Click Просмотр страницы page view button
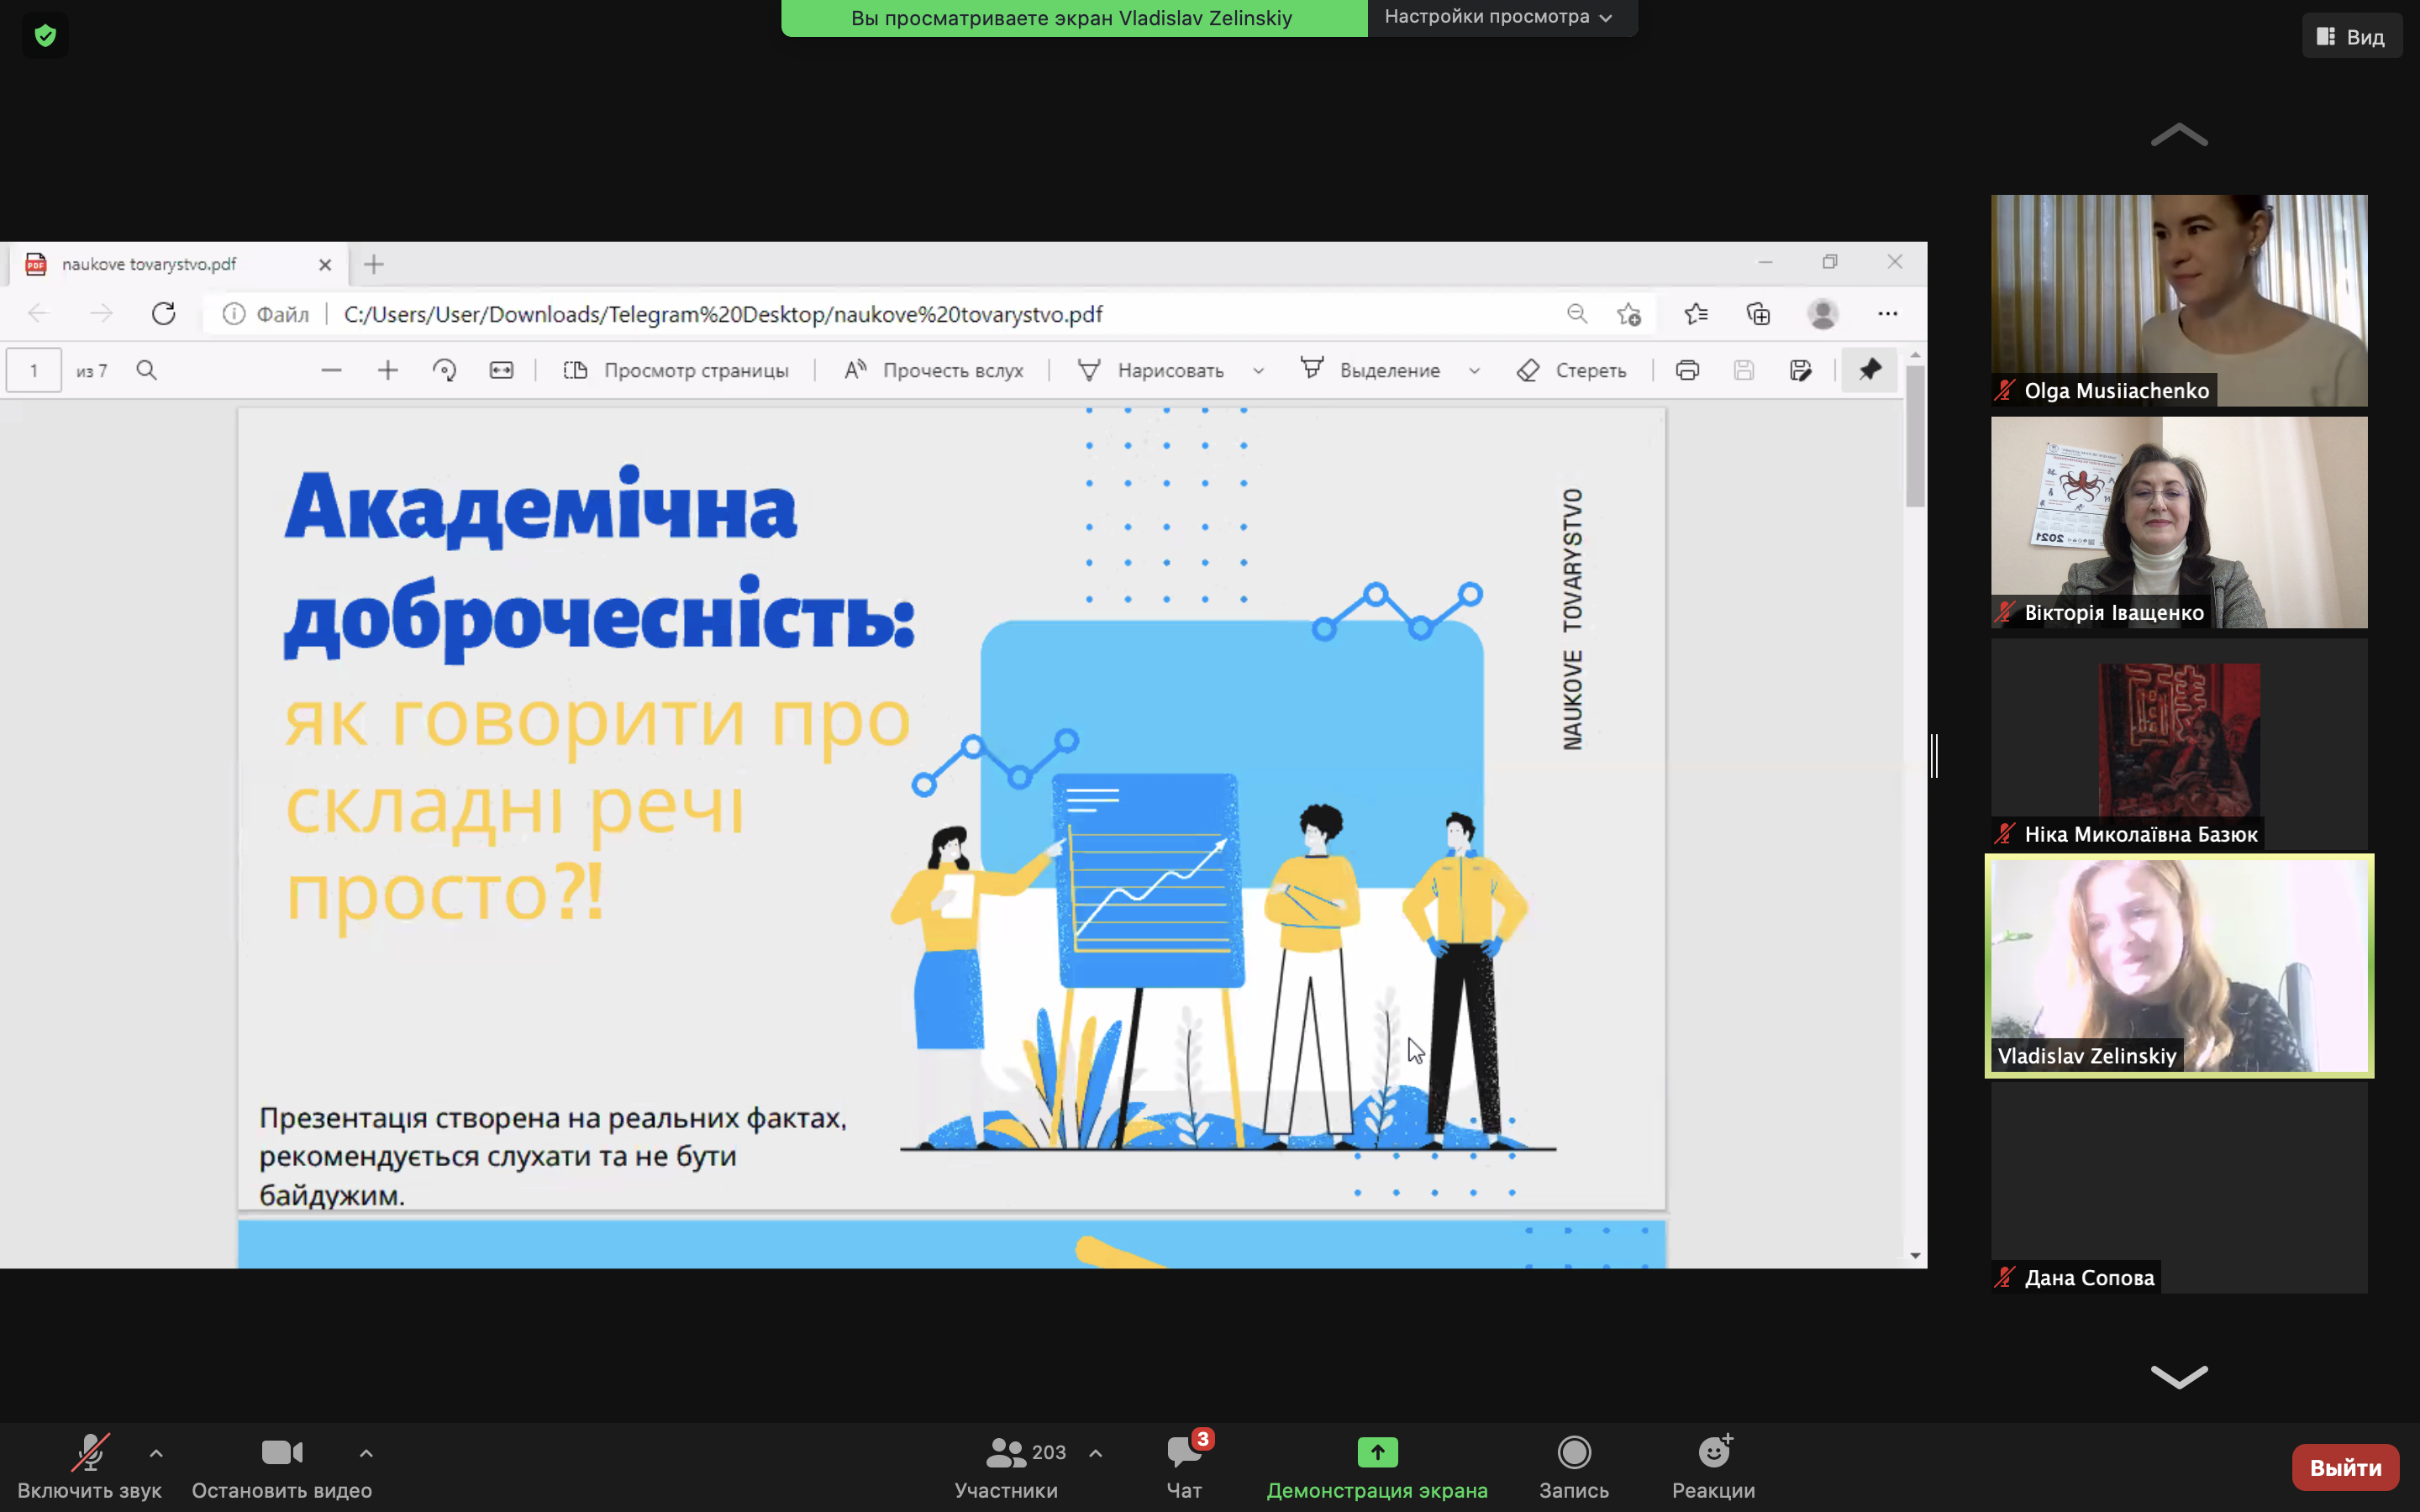The image size is (2420, 1512). click(x=676, y=370)
